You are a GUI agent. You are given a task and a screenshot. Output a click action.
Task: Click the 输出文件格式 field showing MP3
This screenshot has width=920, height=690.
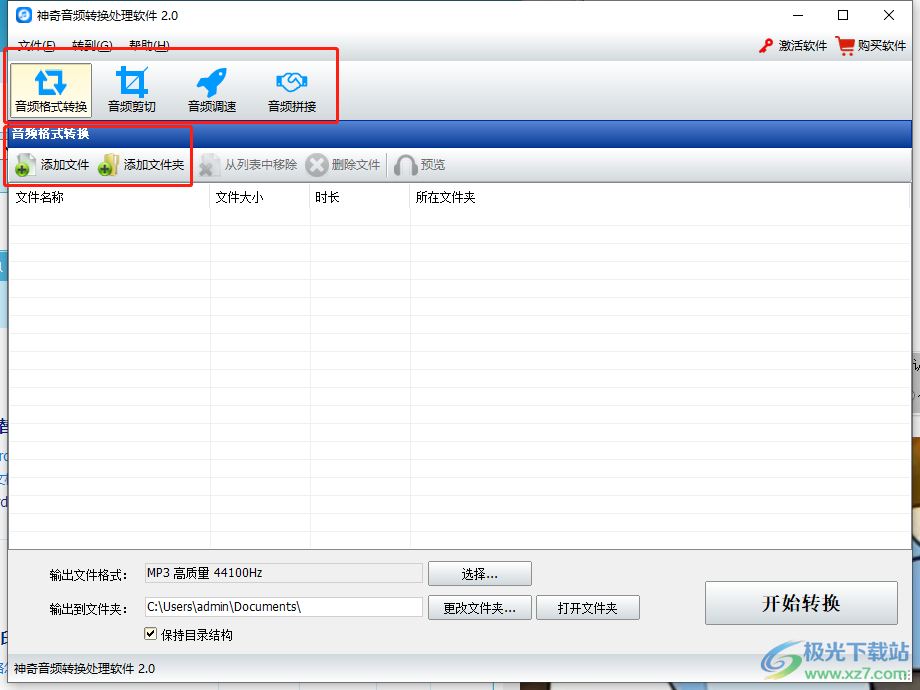(x=283, y=573)
